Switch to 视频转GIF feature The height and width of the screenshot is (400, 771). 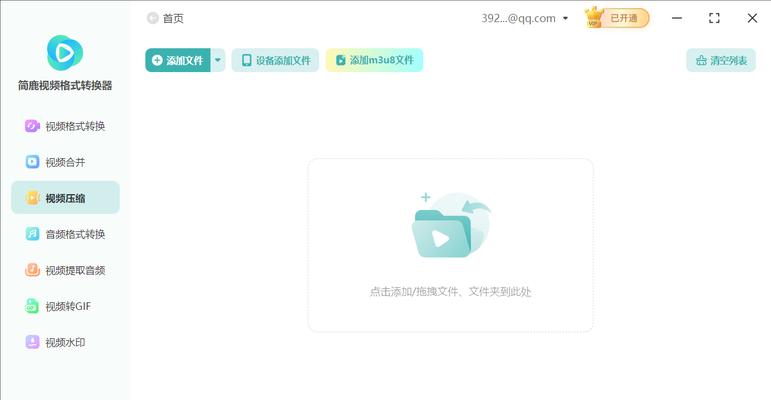point(65,306)
